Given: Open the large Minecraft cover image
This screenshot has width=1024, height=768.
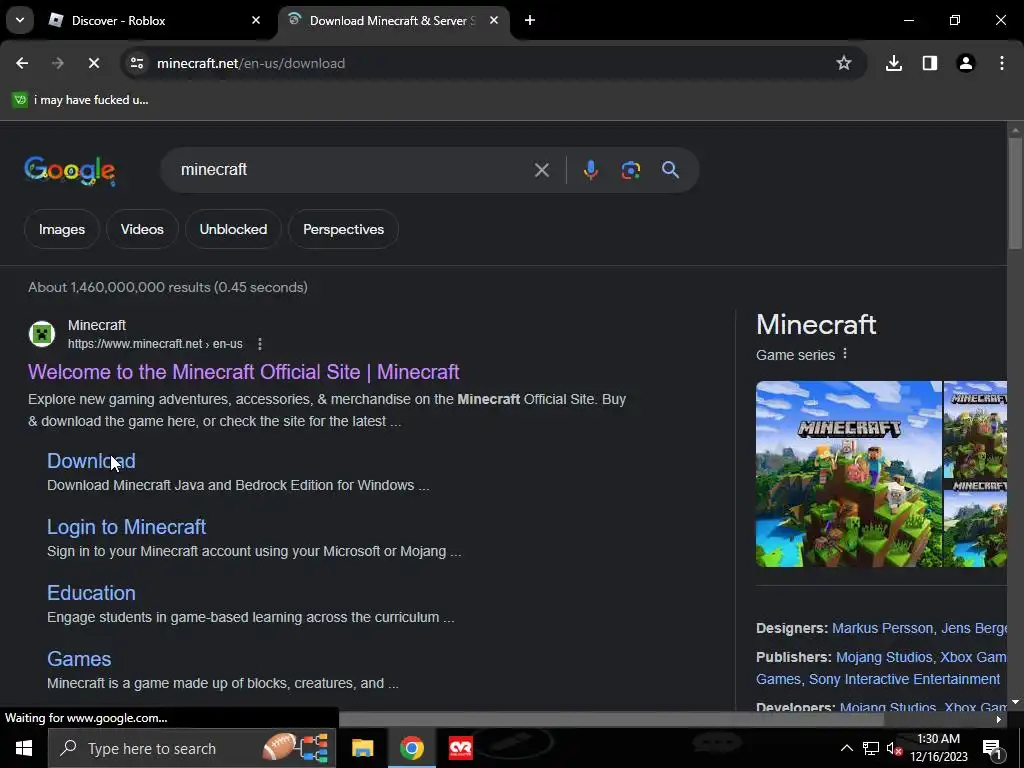Looking at the screenshot, I should (849, 474).
